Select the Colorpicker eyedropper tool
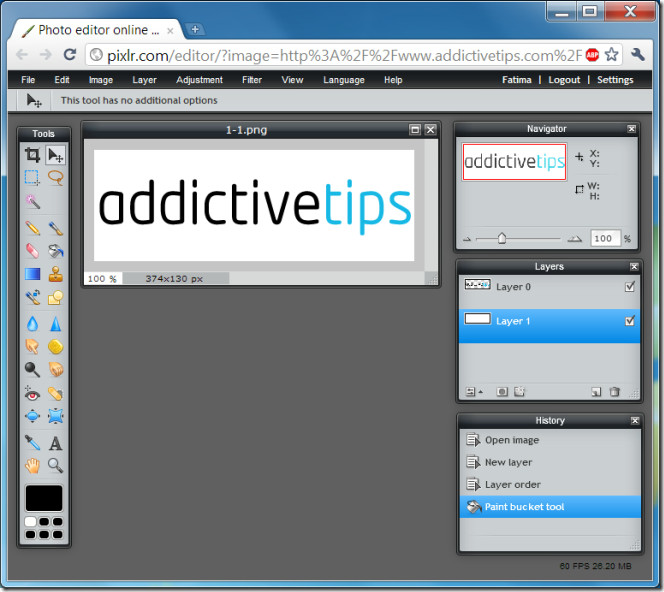The width and height of the screenshot is (664, 592). pyautogui.click(x=32, y=443)
